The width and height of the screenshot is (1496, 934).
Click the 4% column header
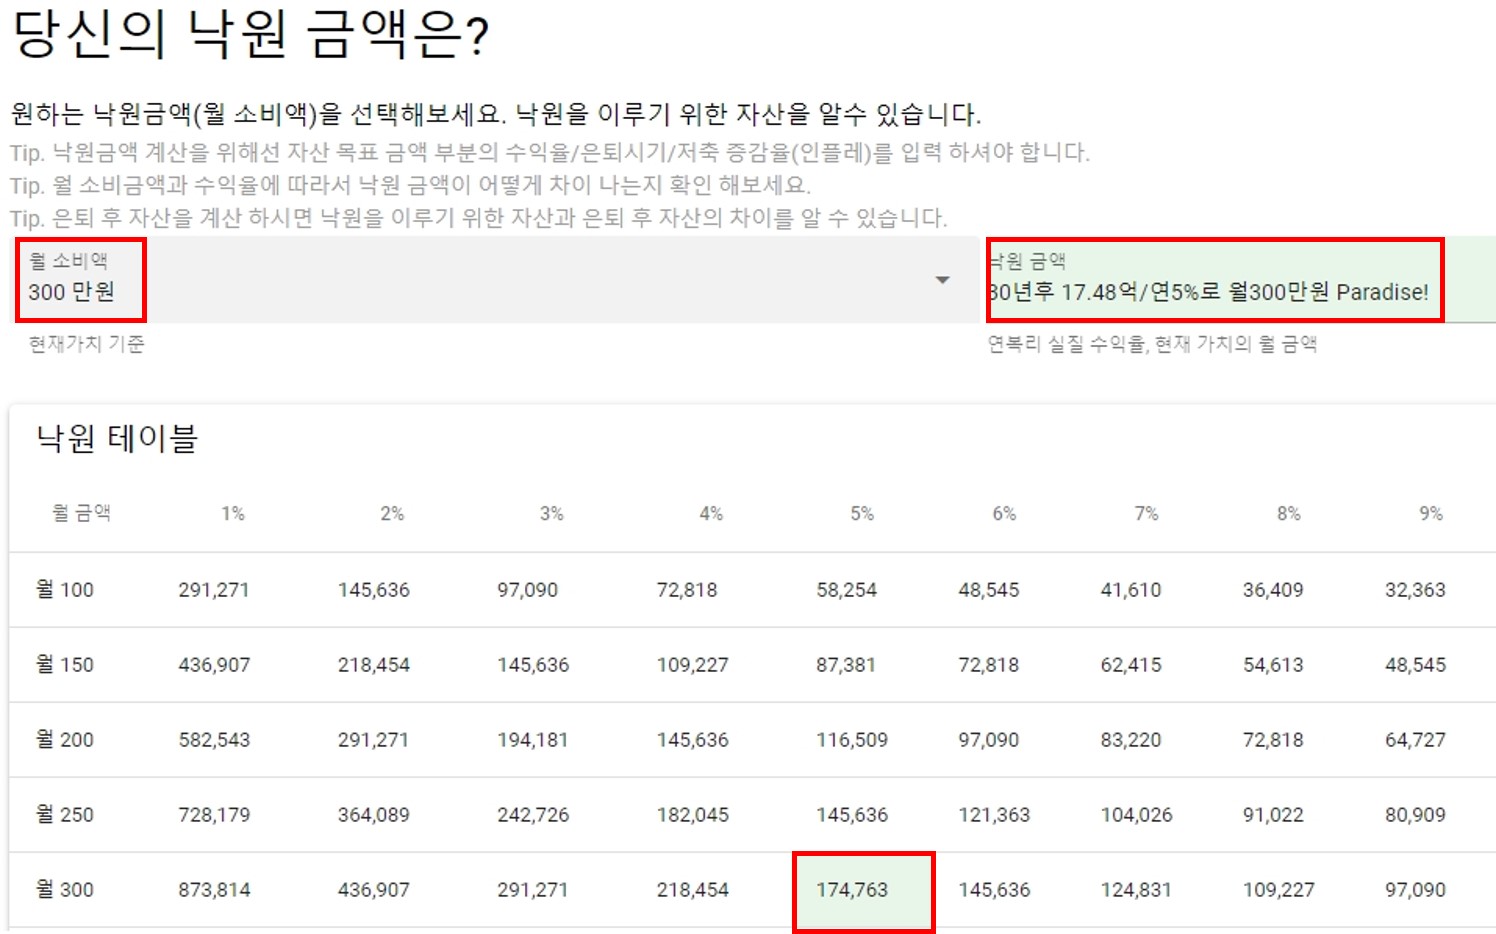(x=711, y=513)
